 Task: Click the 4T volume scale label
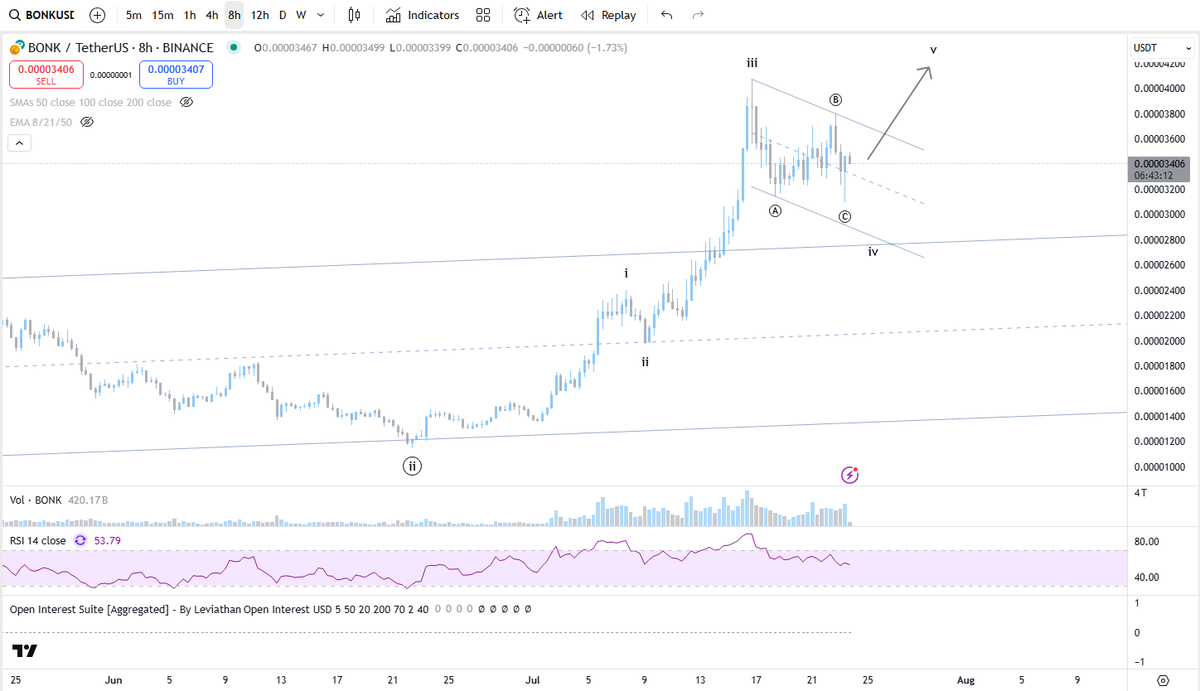pos(1140,493)
